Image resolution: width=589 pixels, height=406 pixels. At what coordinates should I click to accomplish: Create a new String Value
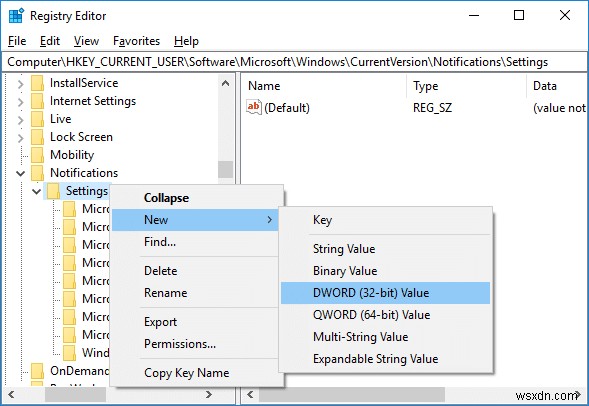coord(385,249)
